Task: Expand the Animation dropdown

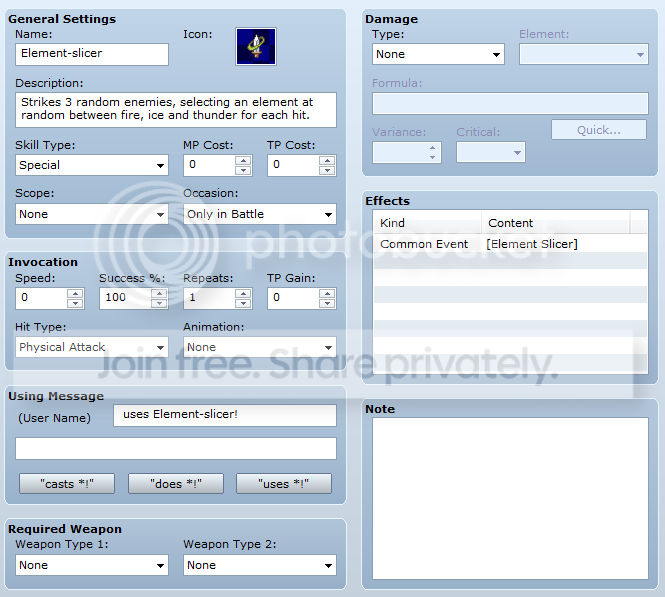Action: point(260,347)
